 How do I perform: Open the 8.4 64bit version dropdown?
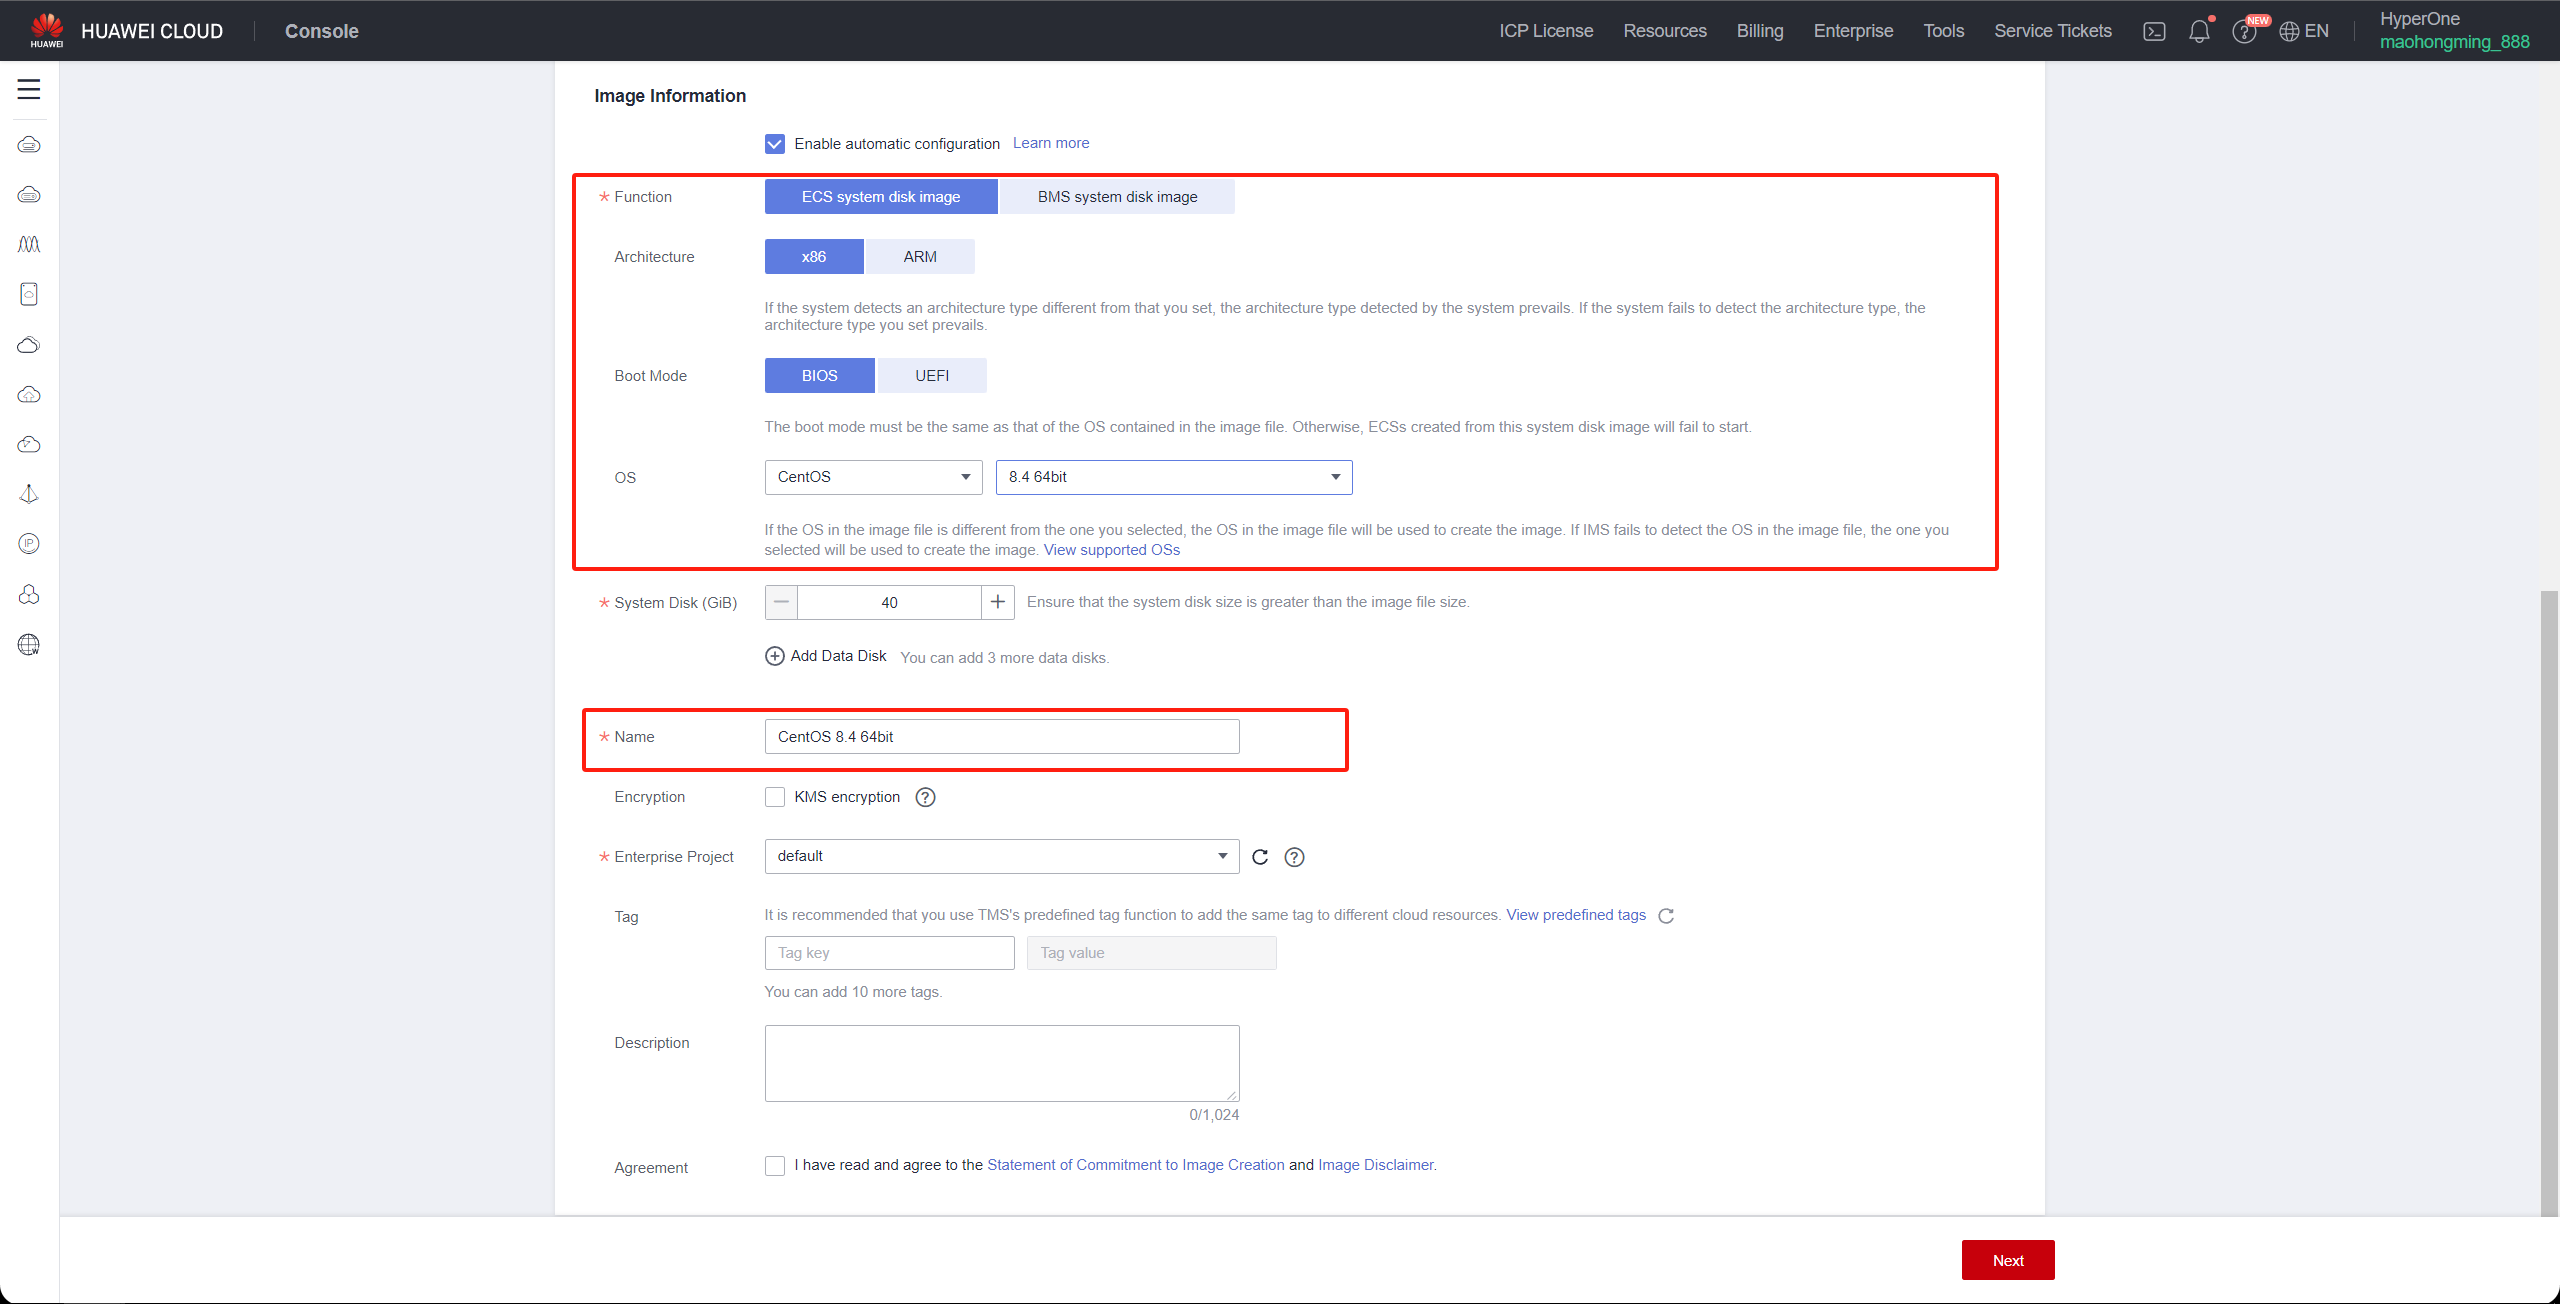point(1173,477)
